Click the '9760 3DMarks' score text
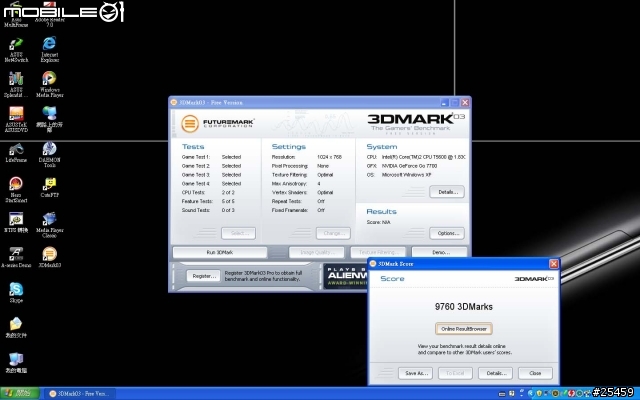 pos(464,307)
